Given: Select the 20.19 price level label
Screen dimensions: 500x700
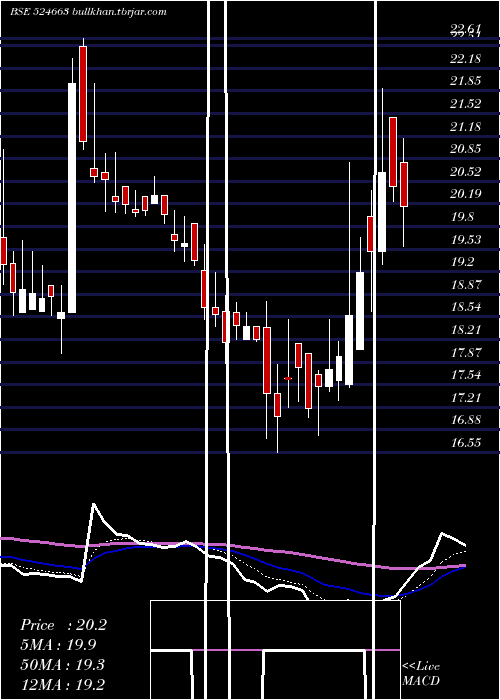Looking at the screenshot, I should [x=466, y=194].
